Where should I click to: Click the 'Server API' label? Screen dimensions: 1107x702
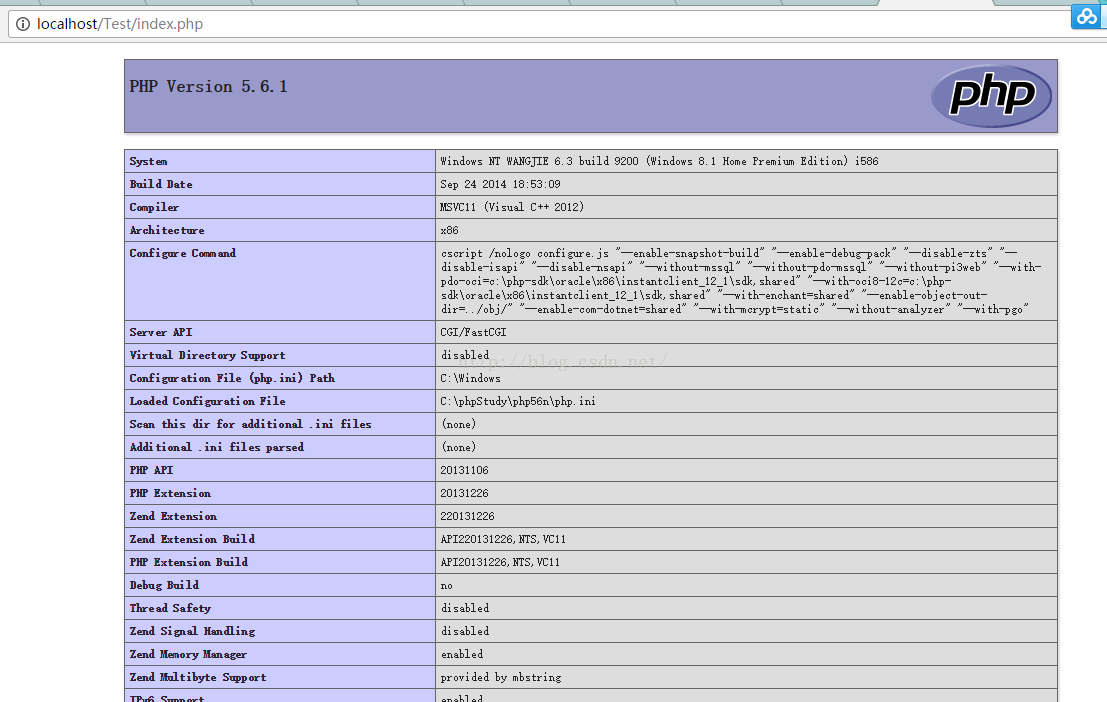pyautogui.click(x=160, y=333)
